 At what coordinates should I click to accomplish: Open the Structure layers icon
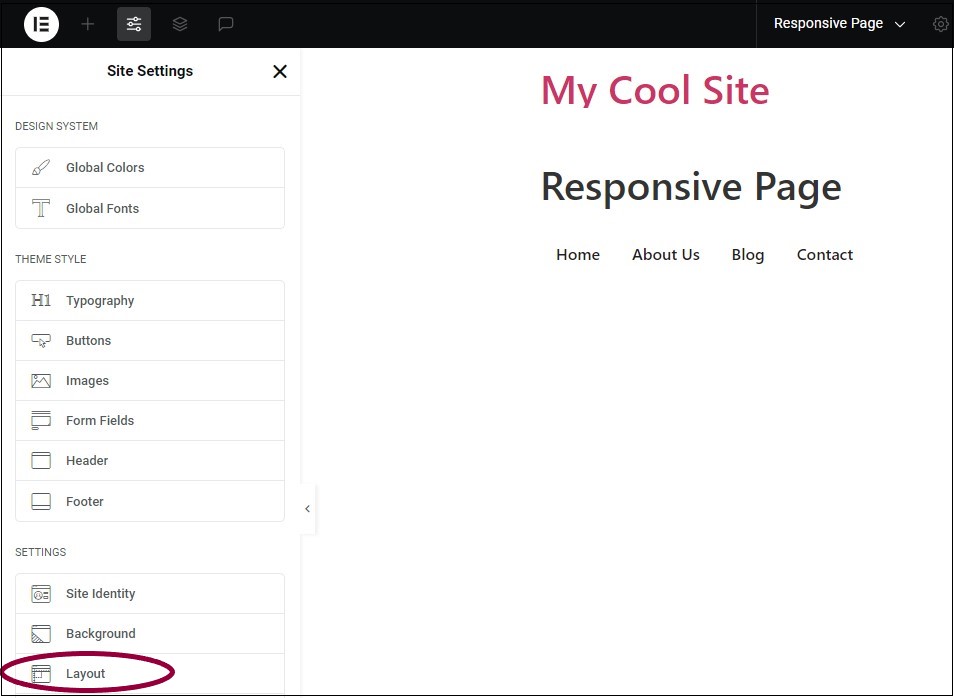click(180, 24)
